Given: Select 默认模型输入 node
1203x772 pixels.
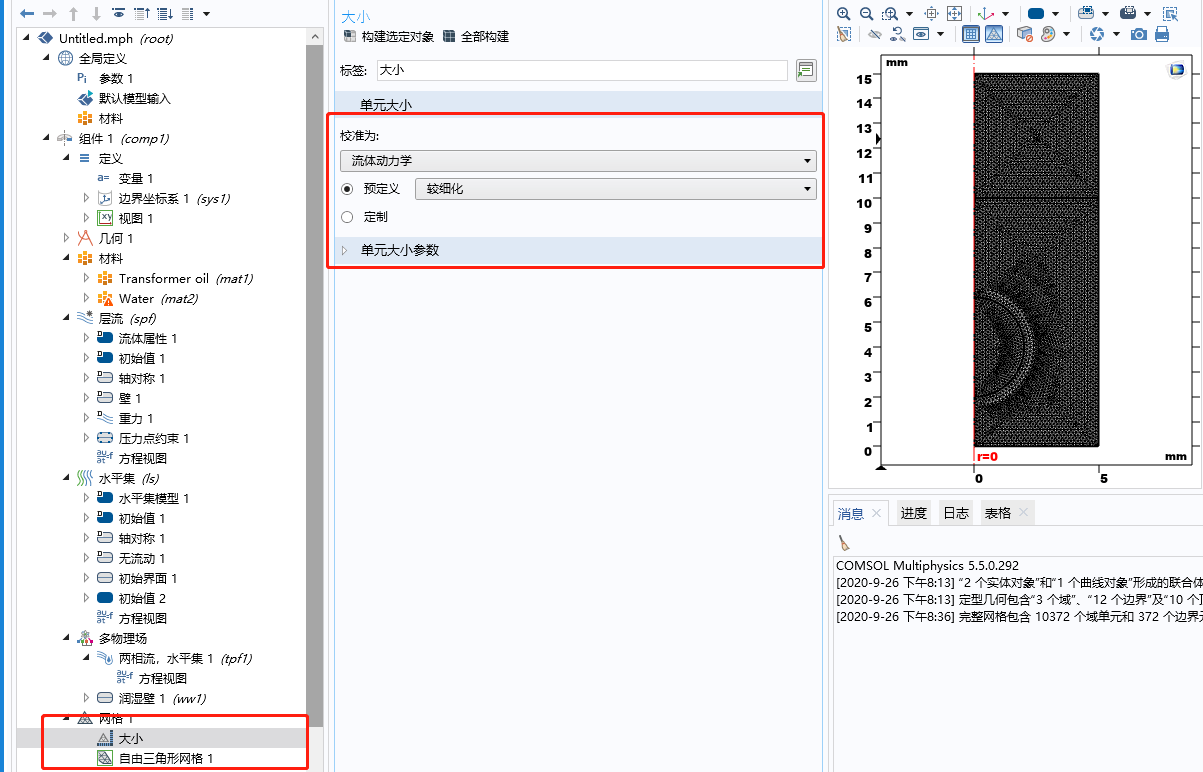Looking at the screenshot, I should 135,98.
